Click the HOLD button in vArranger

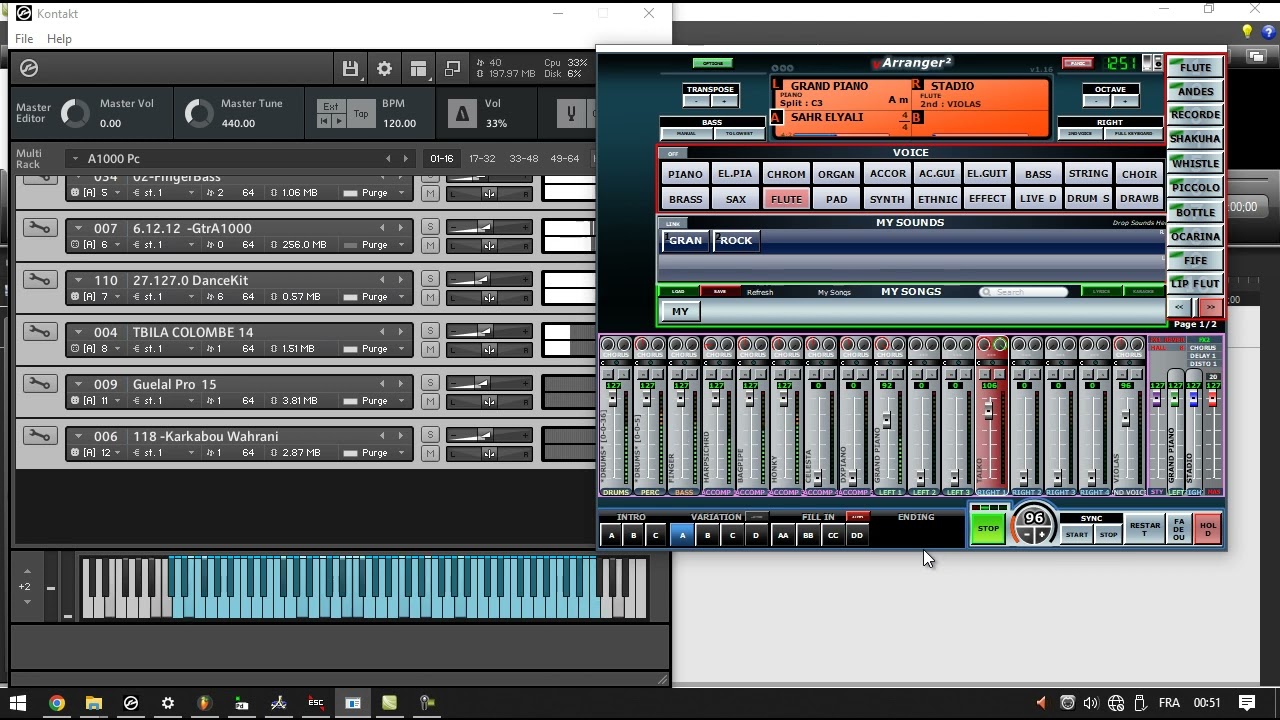point(1208,529)
